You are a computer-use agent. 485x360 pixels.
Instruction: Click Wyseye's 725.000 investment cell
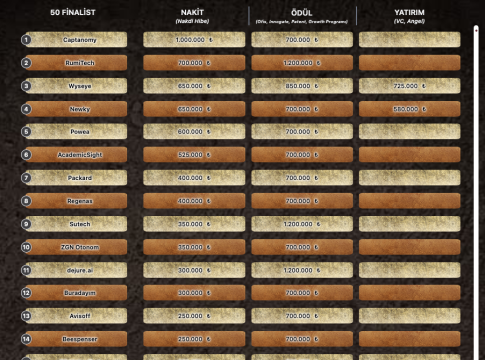tap(410, 86)
